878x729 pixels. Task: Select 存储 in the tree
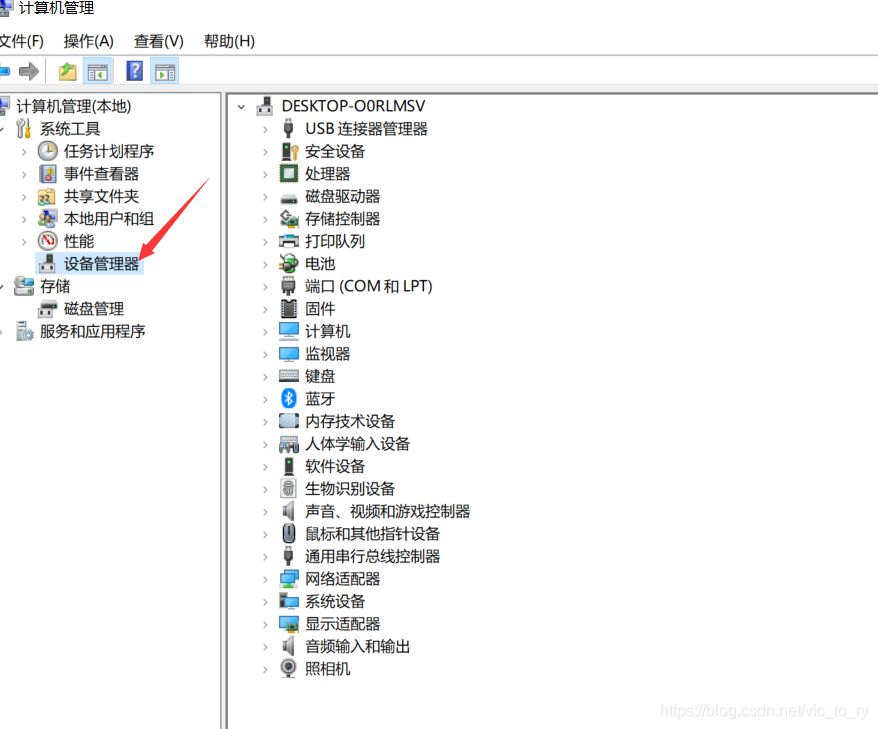(x=55, y=287)
